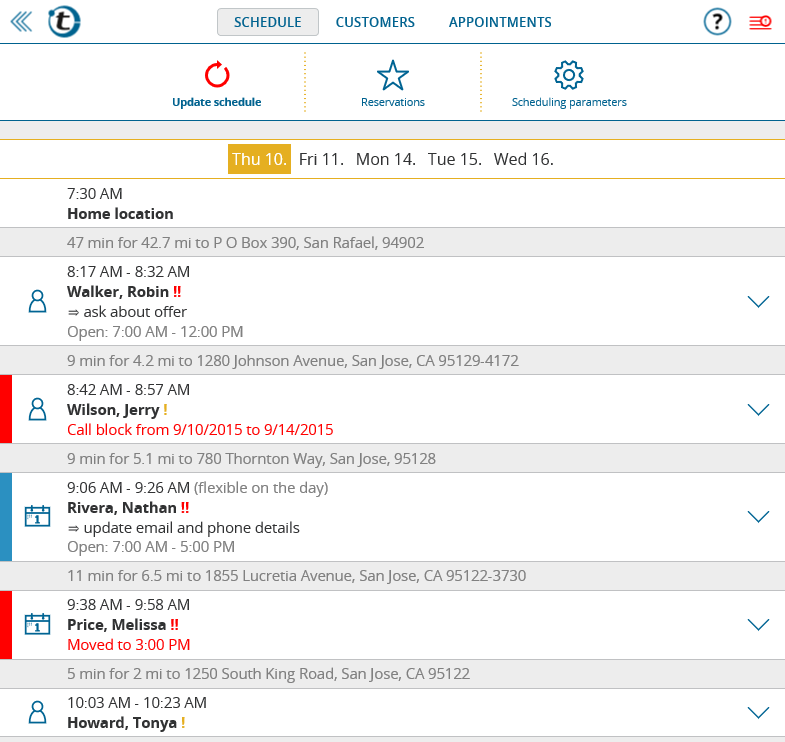Screen dimensions: 785x742
Task: Select Fri 11. in the day bar
Action: 321,159
